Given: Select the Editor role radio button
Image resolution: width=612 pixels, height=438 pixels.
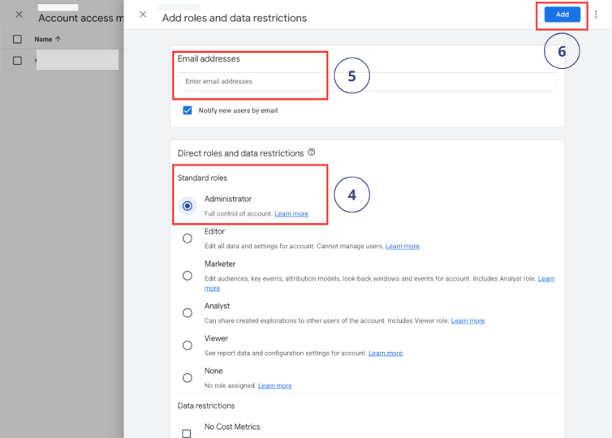Looking at the screenshot, I should coord(187,238).
